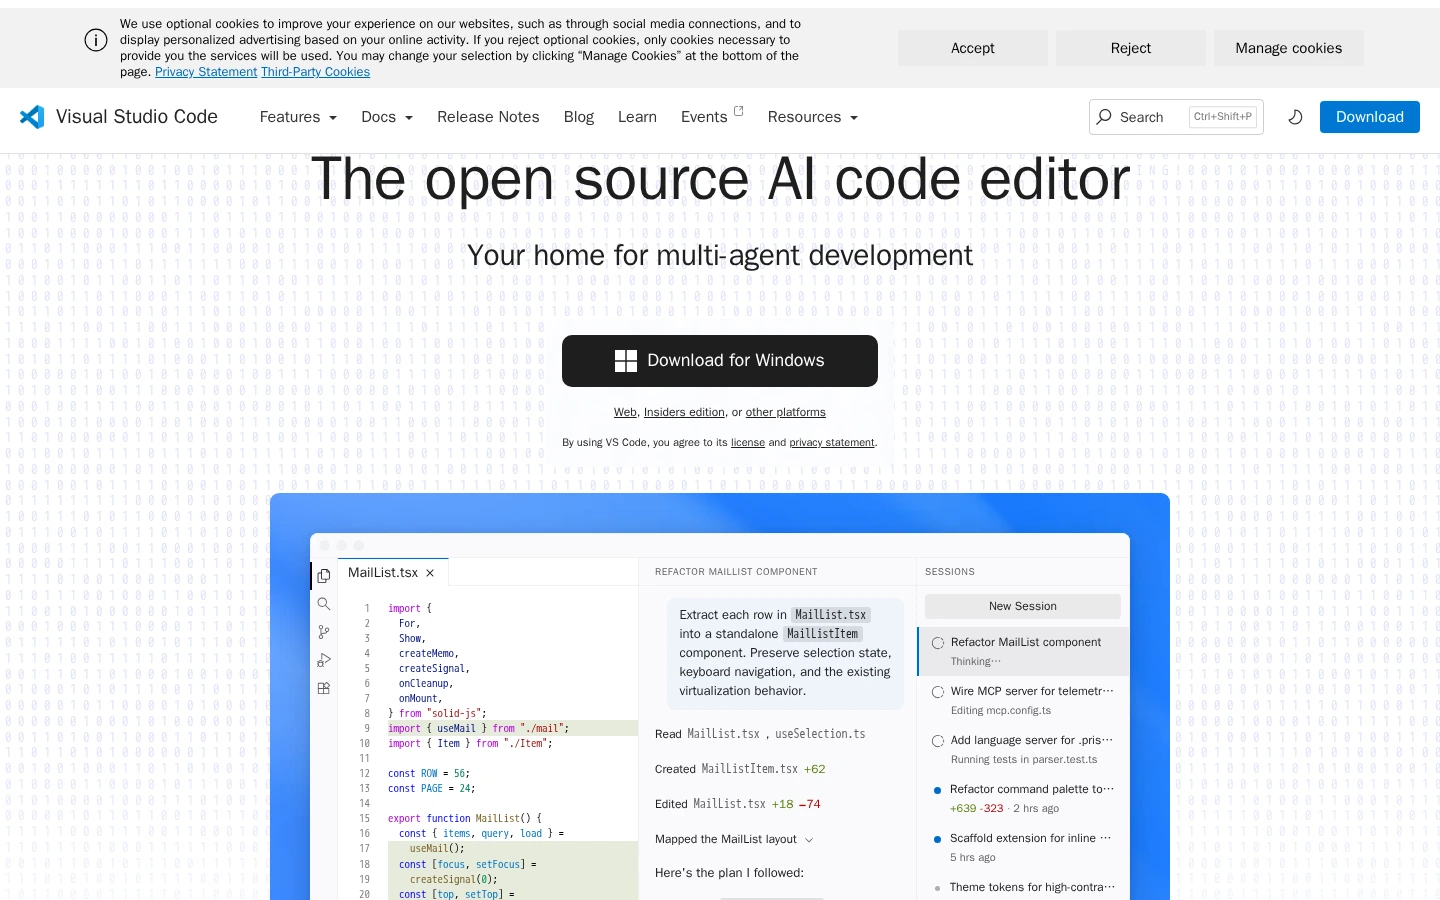Click REFACTOR MAILLIST COMPONENT panel header
1440x900 pixels.
736,572
